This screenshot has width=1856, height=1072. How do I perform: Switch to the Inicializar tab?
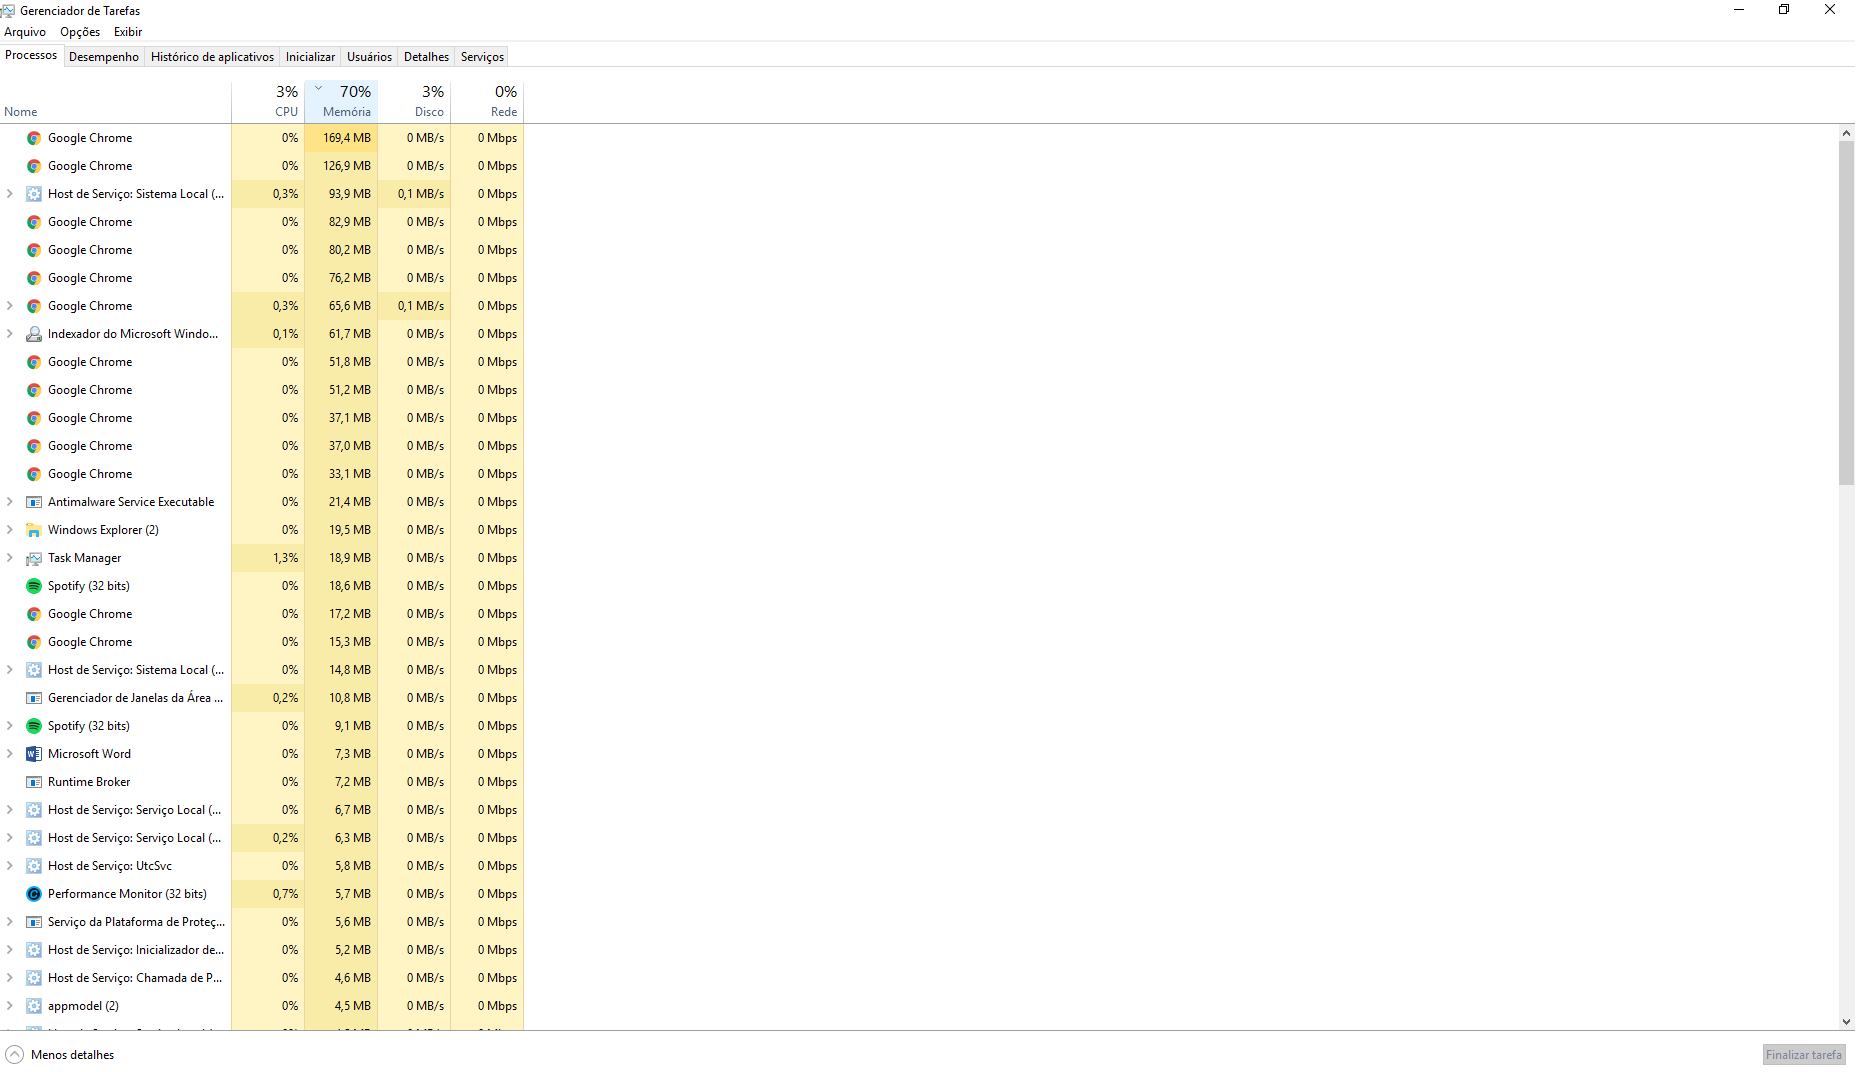(x=310, y=57)
